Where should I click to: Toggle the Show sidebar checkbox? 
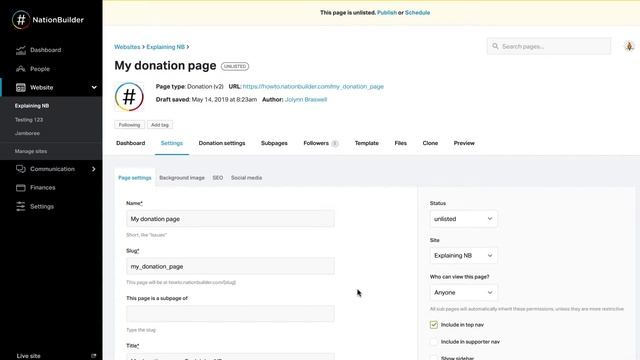tap(433, 358)
